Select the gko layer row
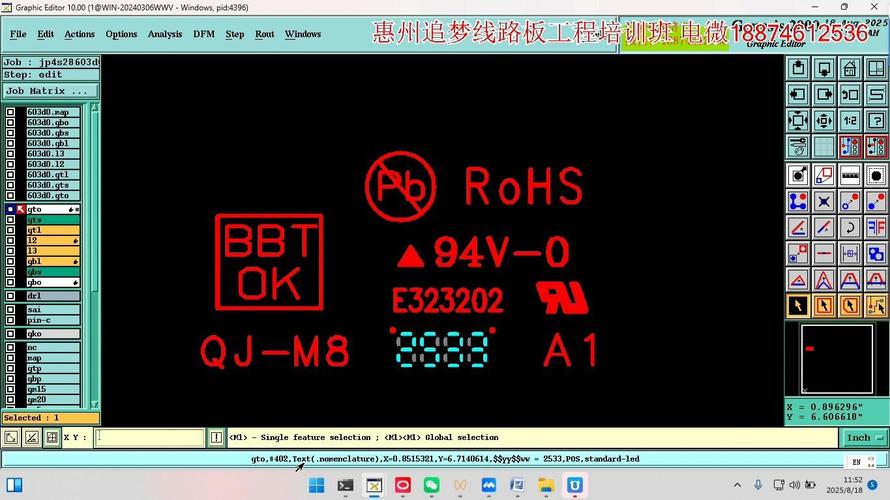The width and height of the screenshot is (890, 500). click(x=52, y=333)
